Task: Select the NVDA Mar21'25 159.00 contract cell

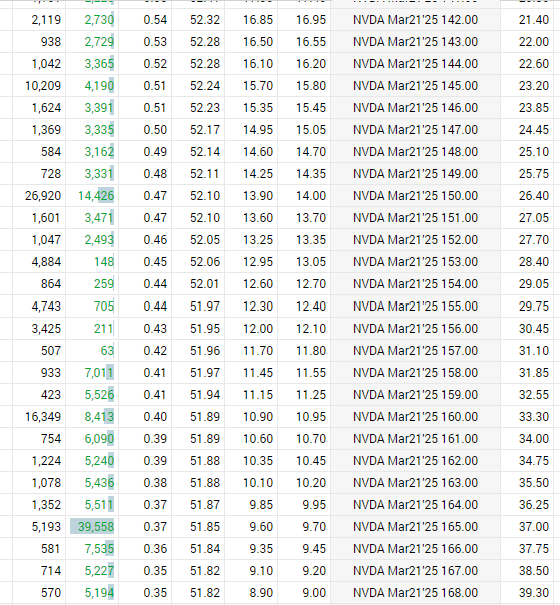Action: point(415,395)
